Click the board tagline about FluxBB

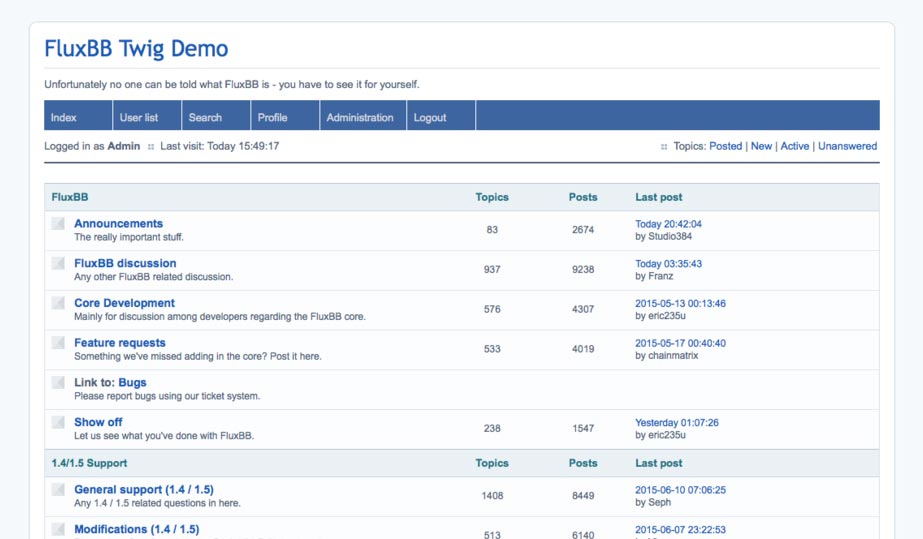click(x=232, y=84)
